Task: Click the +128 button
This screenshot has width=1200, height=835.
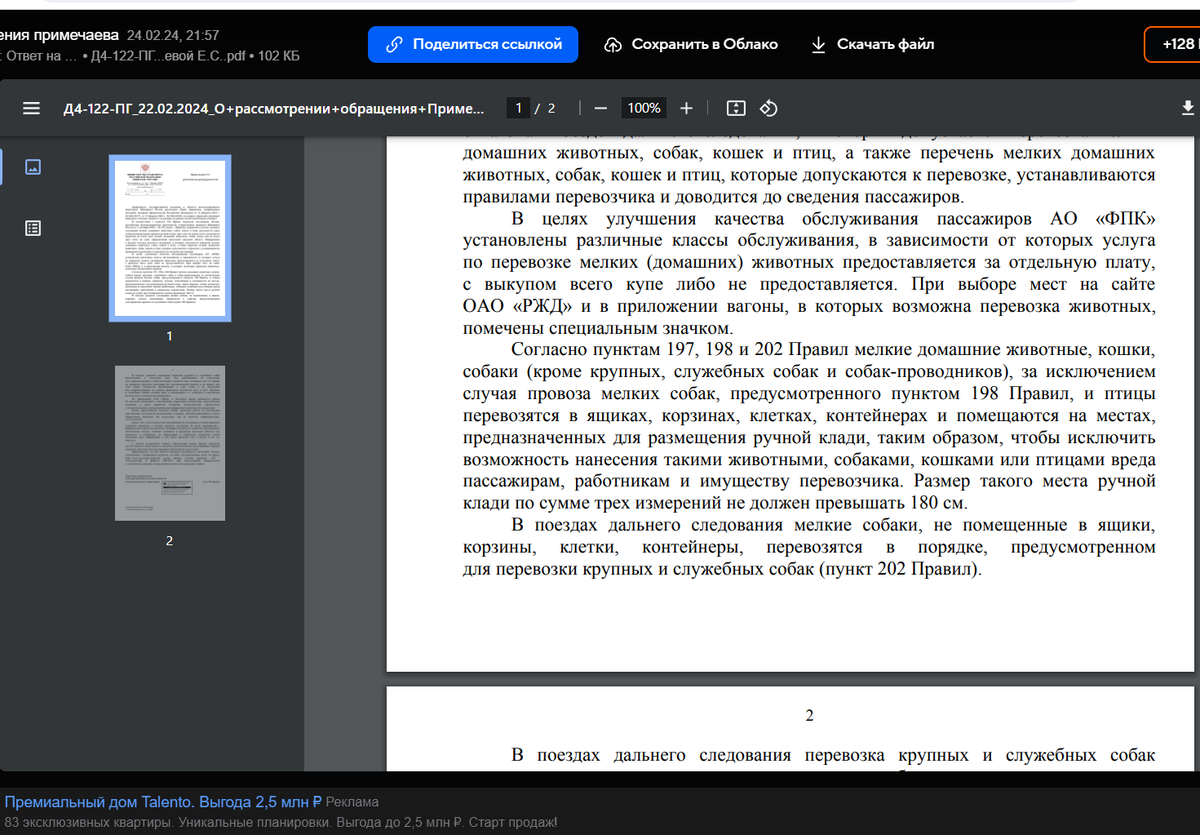Action: [x=1173, y=44]
